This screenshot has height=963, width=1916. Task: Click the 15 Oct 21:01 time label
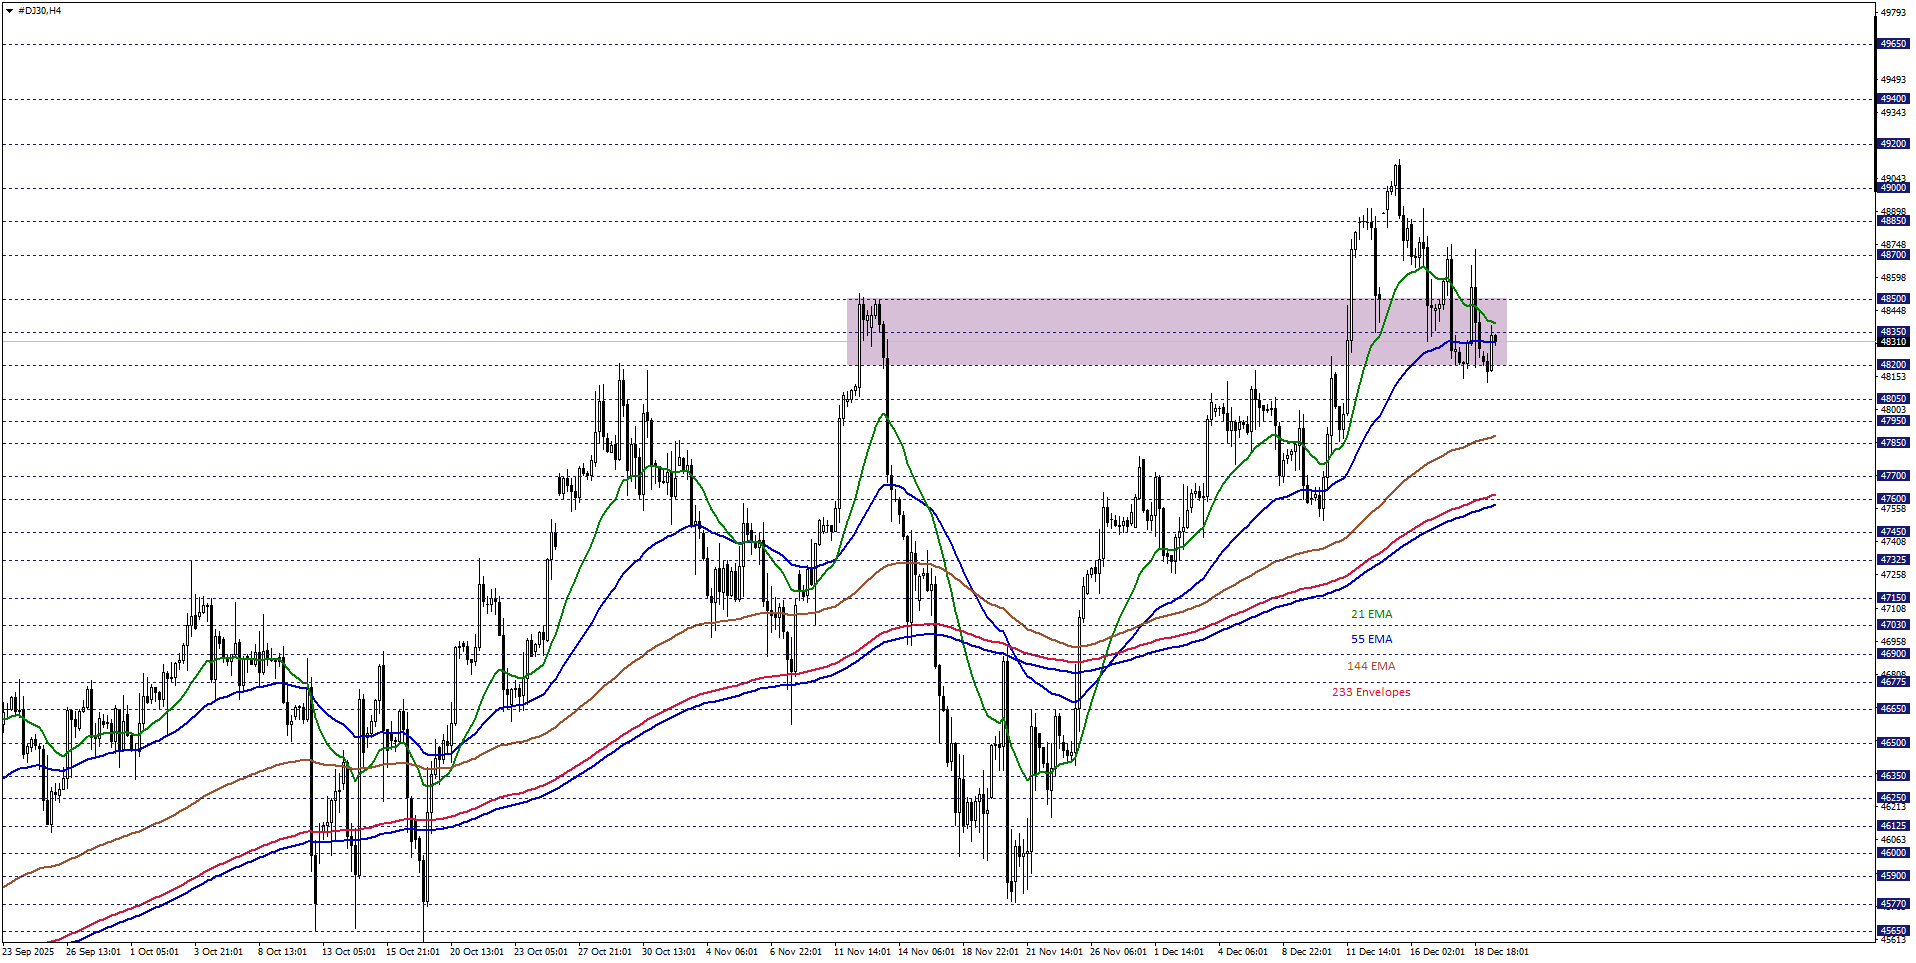coord(413,952)
